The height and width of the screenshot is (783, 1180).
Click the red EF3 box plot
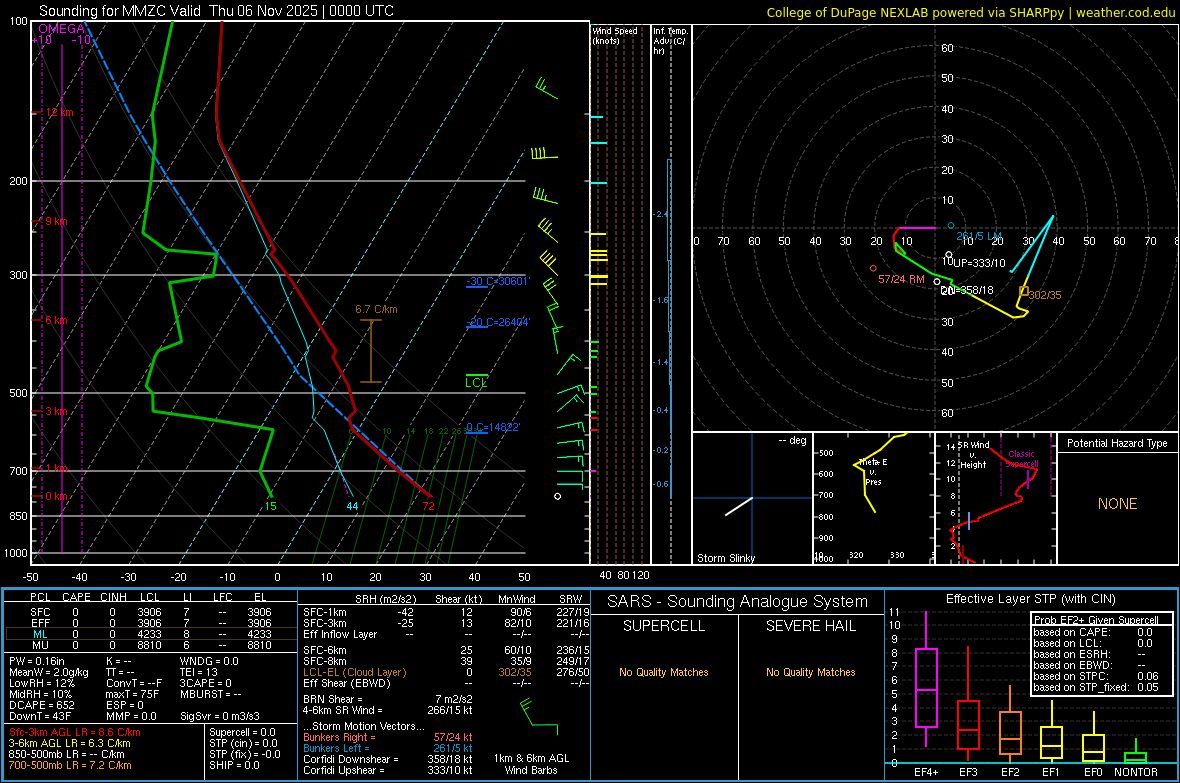(968, 725)
